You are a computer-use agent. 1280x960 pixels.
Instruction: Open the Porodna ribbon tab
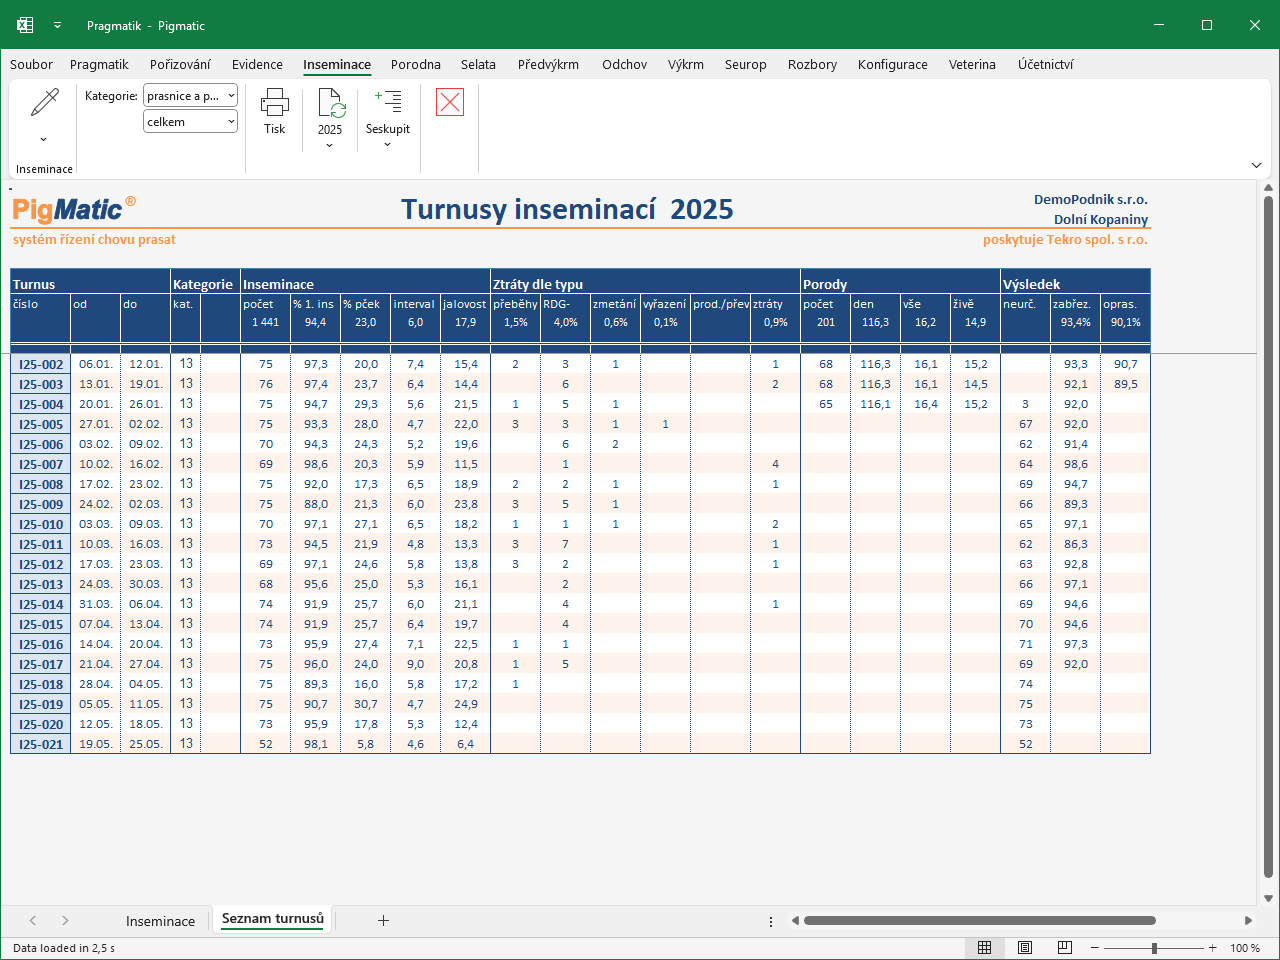(x=416, y=64)
